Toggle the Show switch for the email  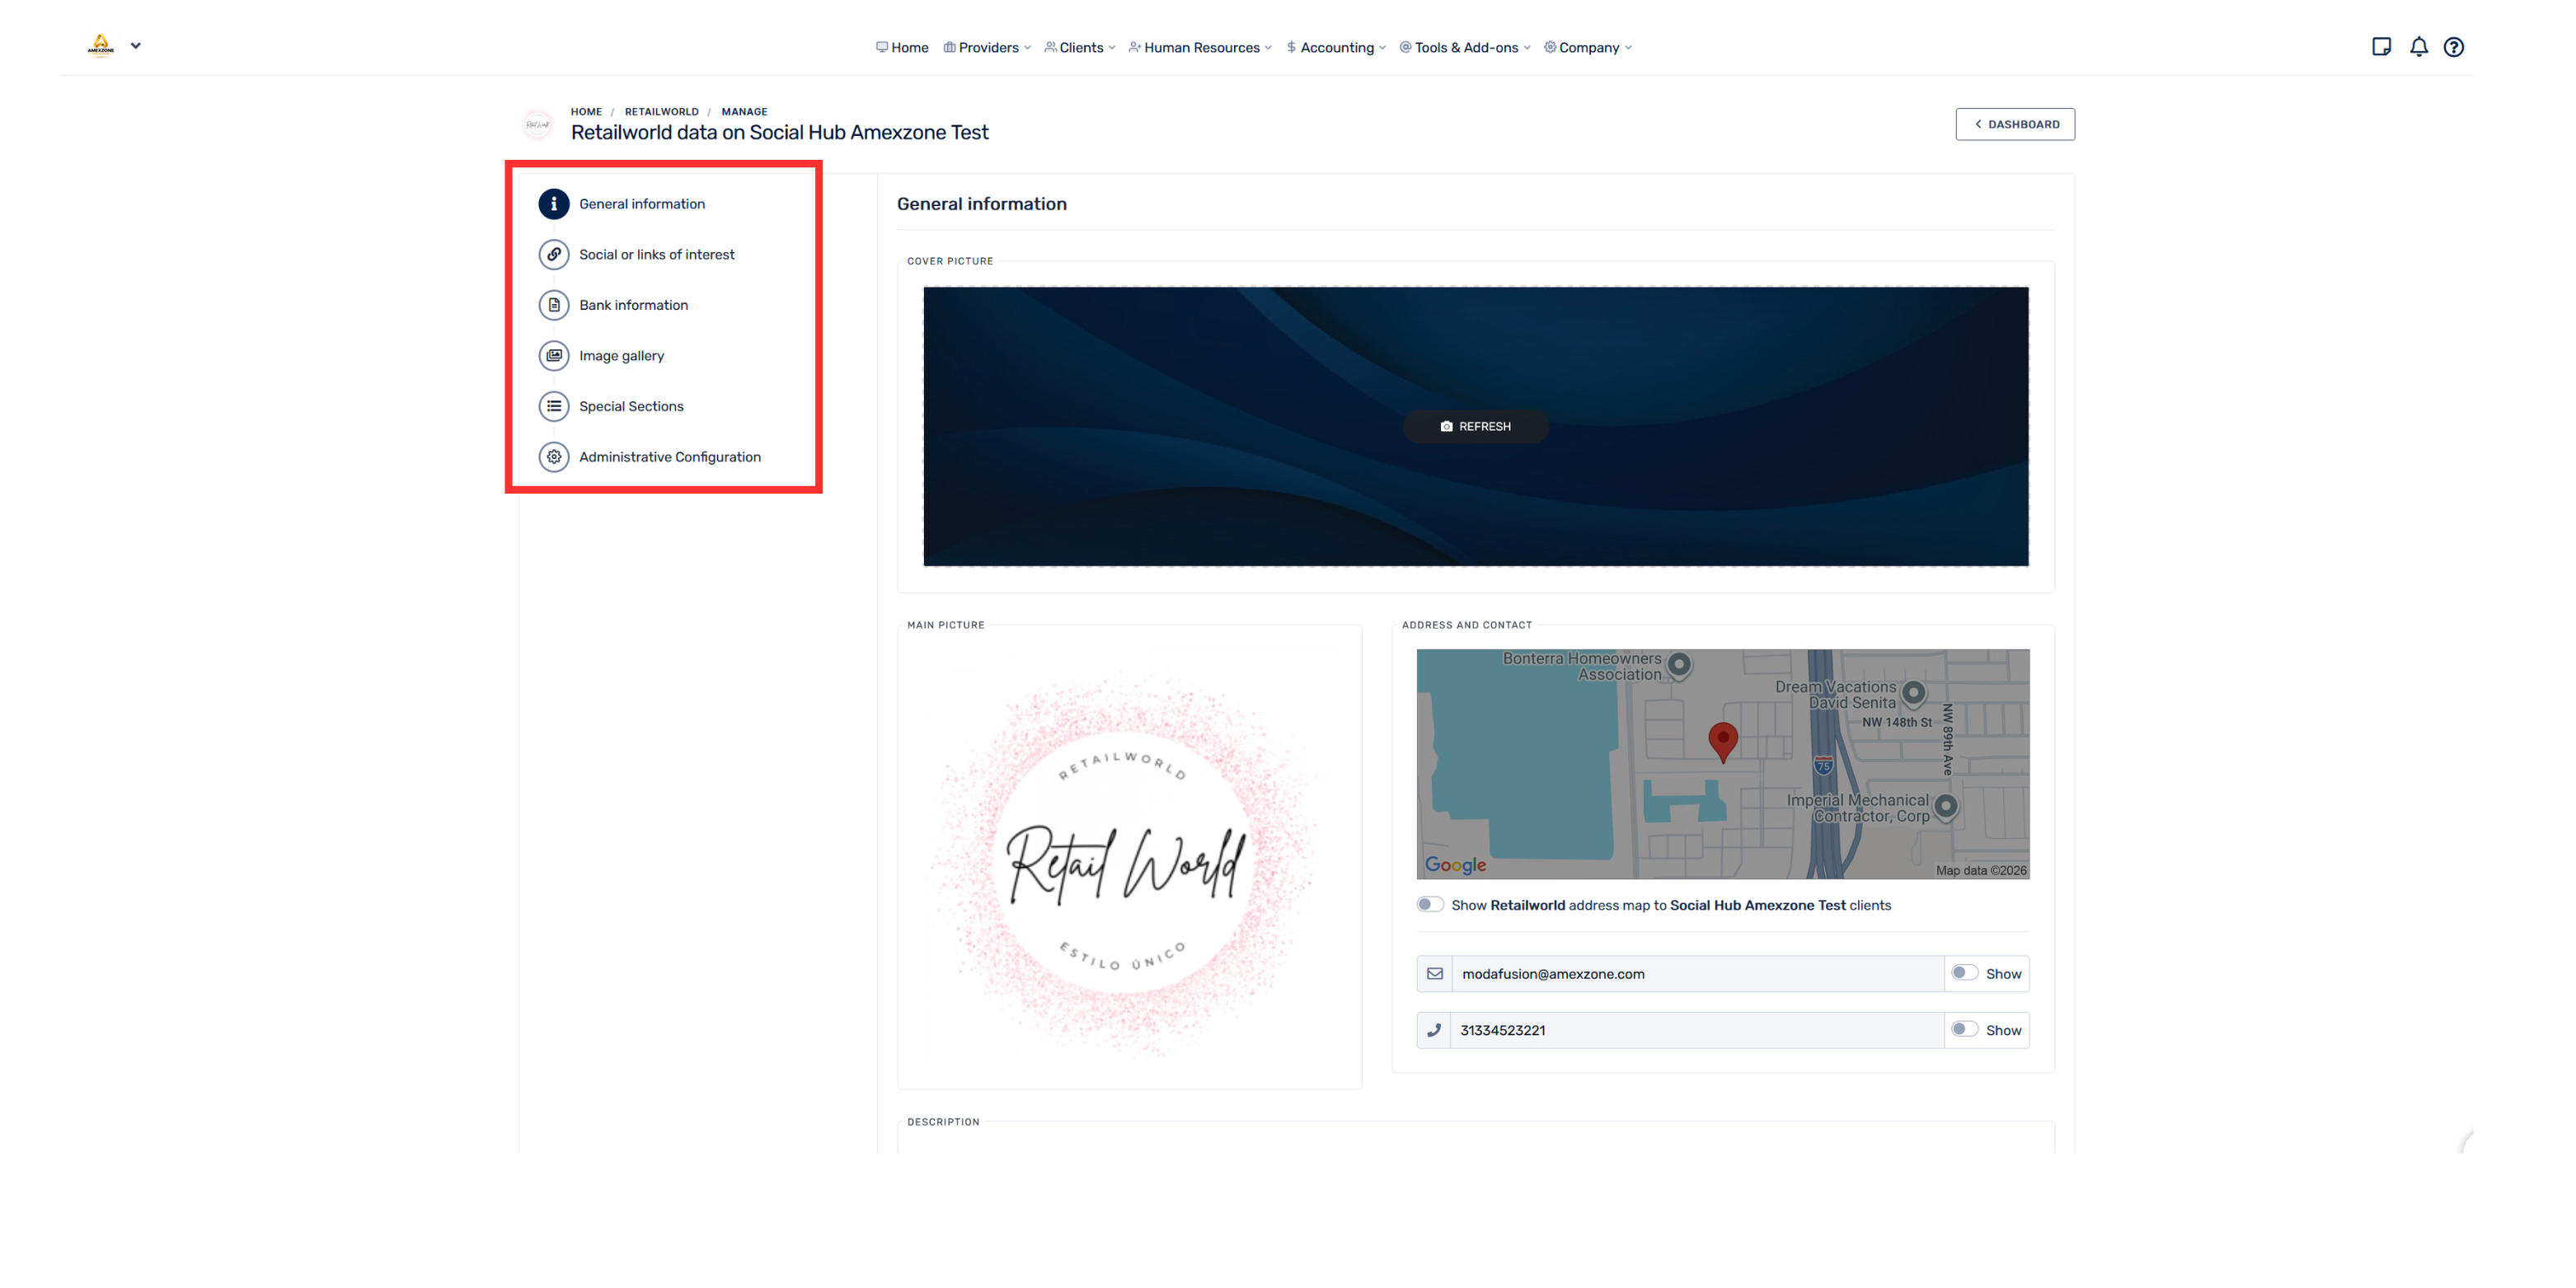pyautogui.click(x=1964, y=972)
